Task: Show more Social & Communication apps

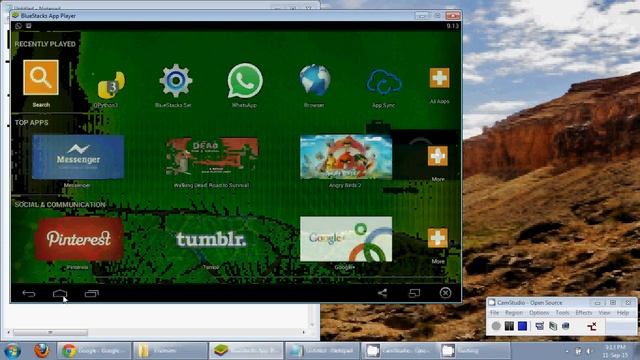Action: [x=438, y=238]
